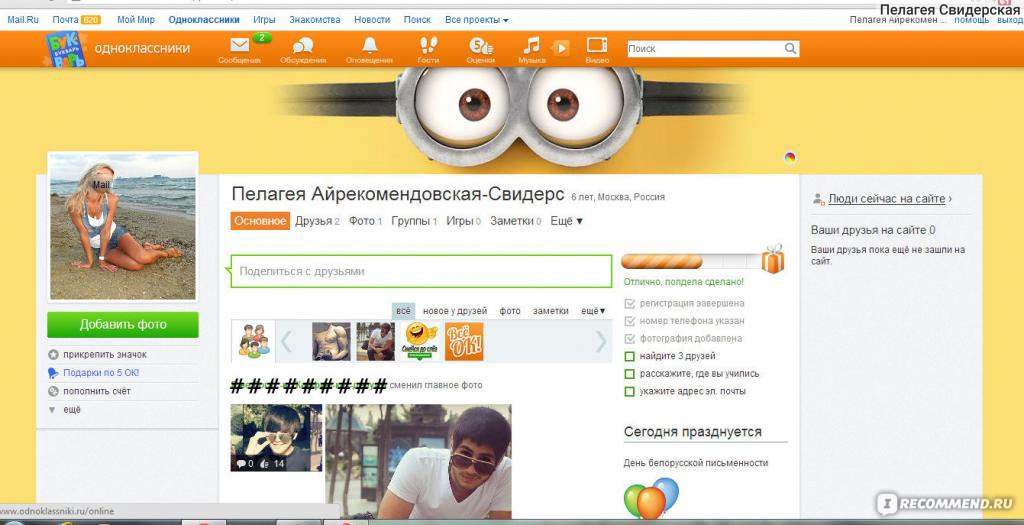Click the 'Поиск' search field
This screenshot has height=525, width=1024.
[x=705, y=48]
